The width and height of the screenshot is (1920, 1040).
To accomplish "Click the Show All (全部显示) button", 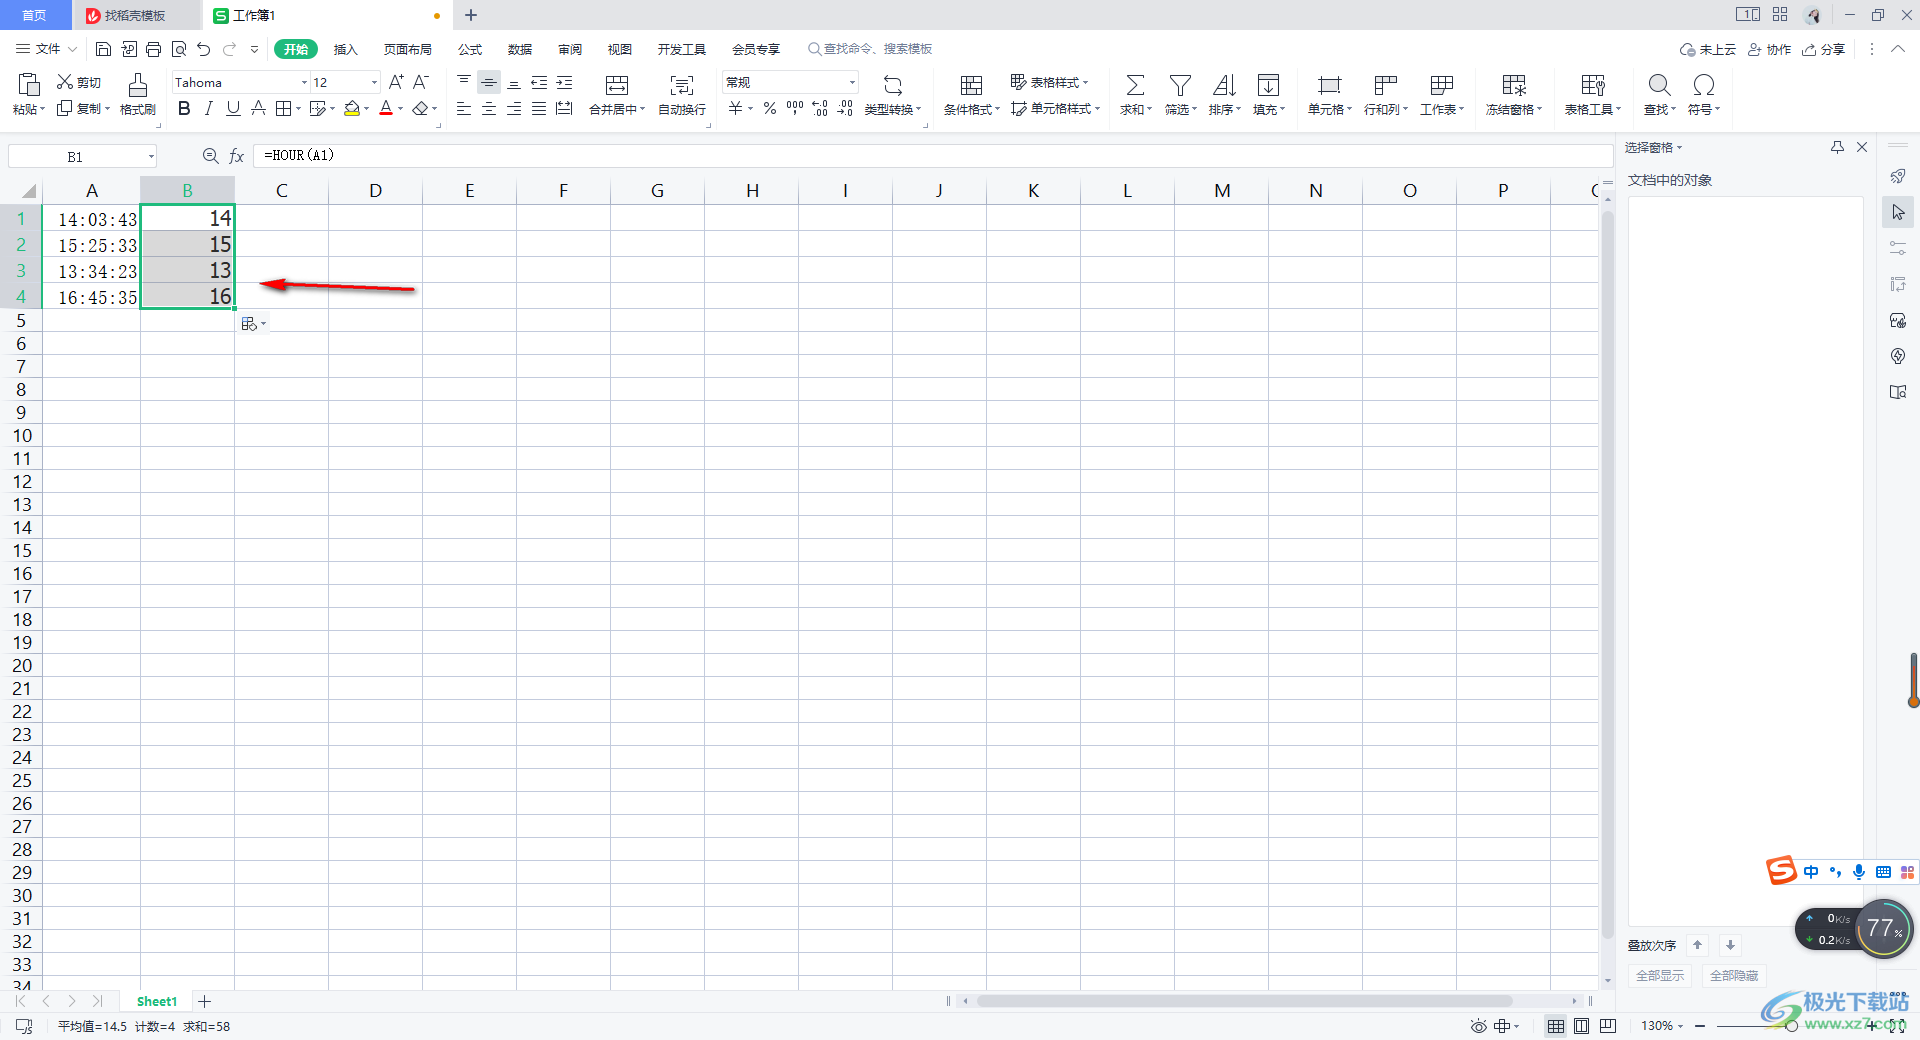I will point(1660,976).
